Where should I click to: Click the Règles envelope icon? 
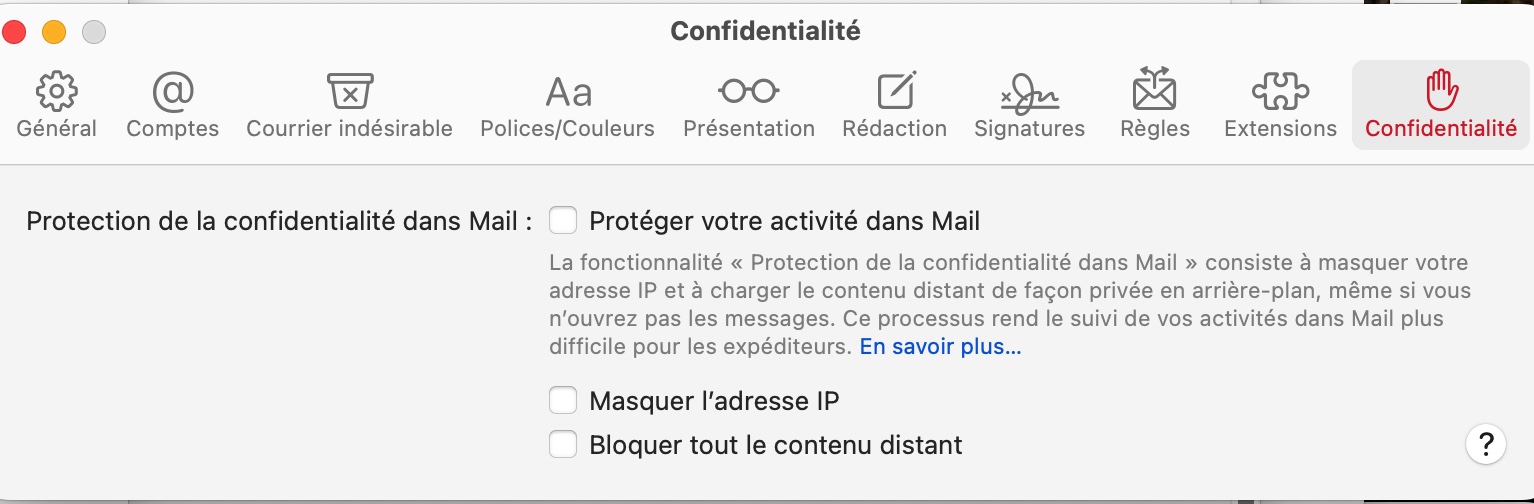tap(1155, 90)
